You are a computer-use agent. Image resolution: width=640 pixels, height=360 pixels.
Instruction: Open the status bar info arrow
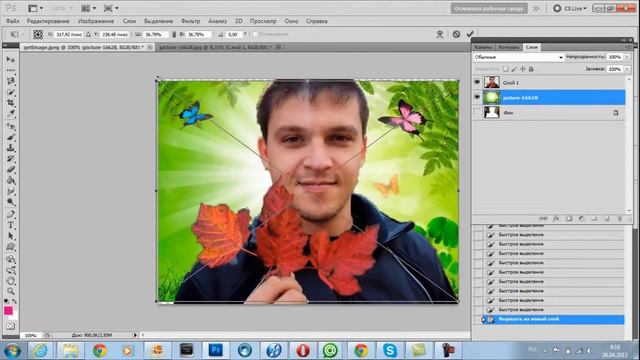pyautogui.click(x=135, y=335)
